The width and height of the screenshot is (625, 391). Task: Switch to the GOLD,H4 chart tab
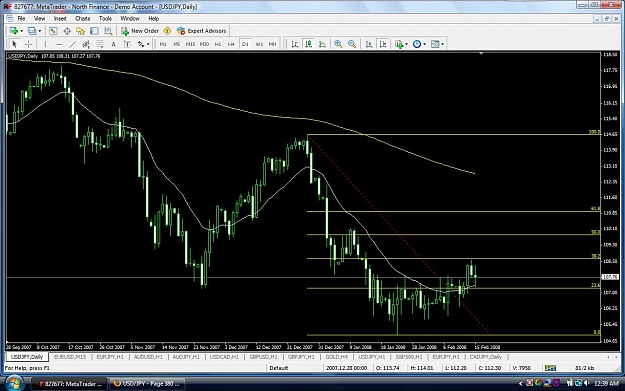tap(337, 357)
